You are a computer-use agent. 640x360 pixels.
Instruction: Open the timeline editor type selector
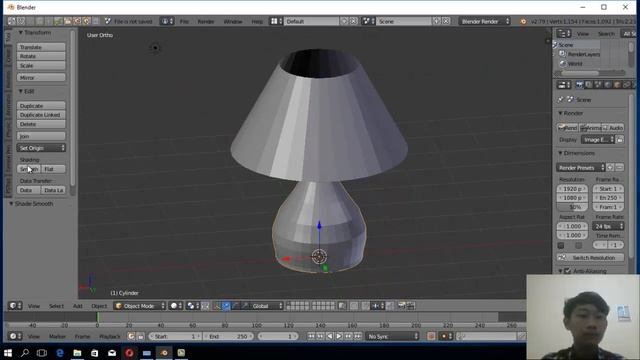point(16,336)
